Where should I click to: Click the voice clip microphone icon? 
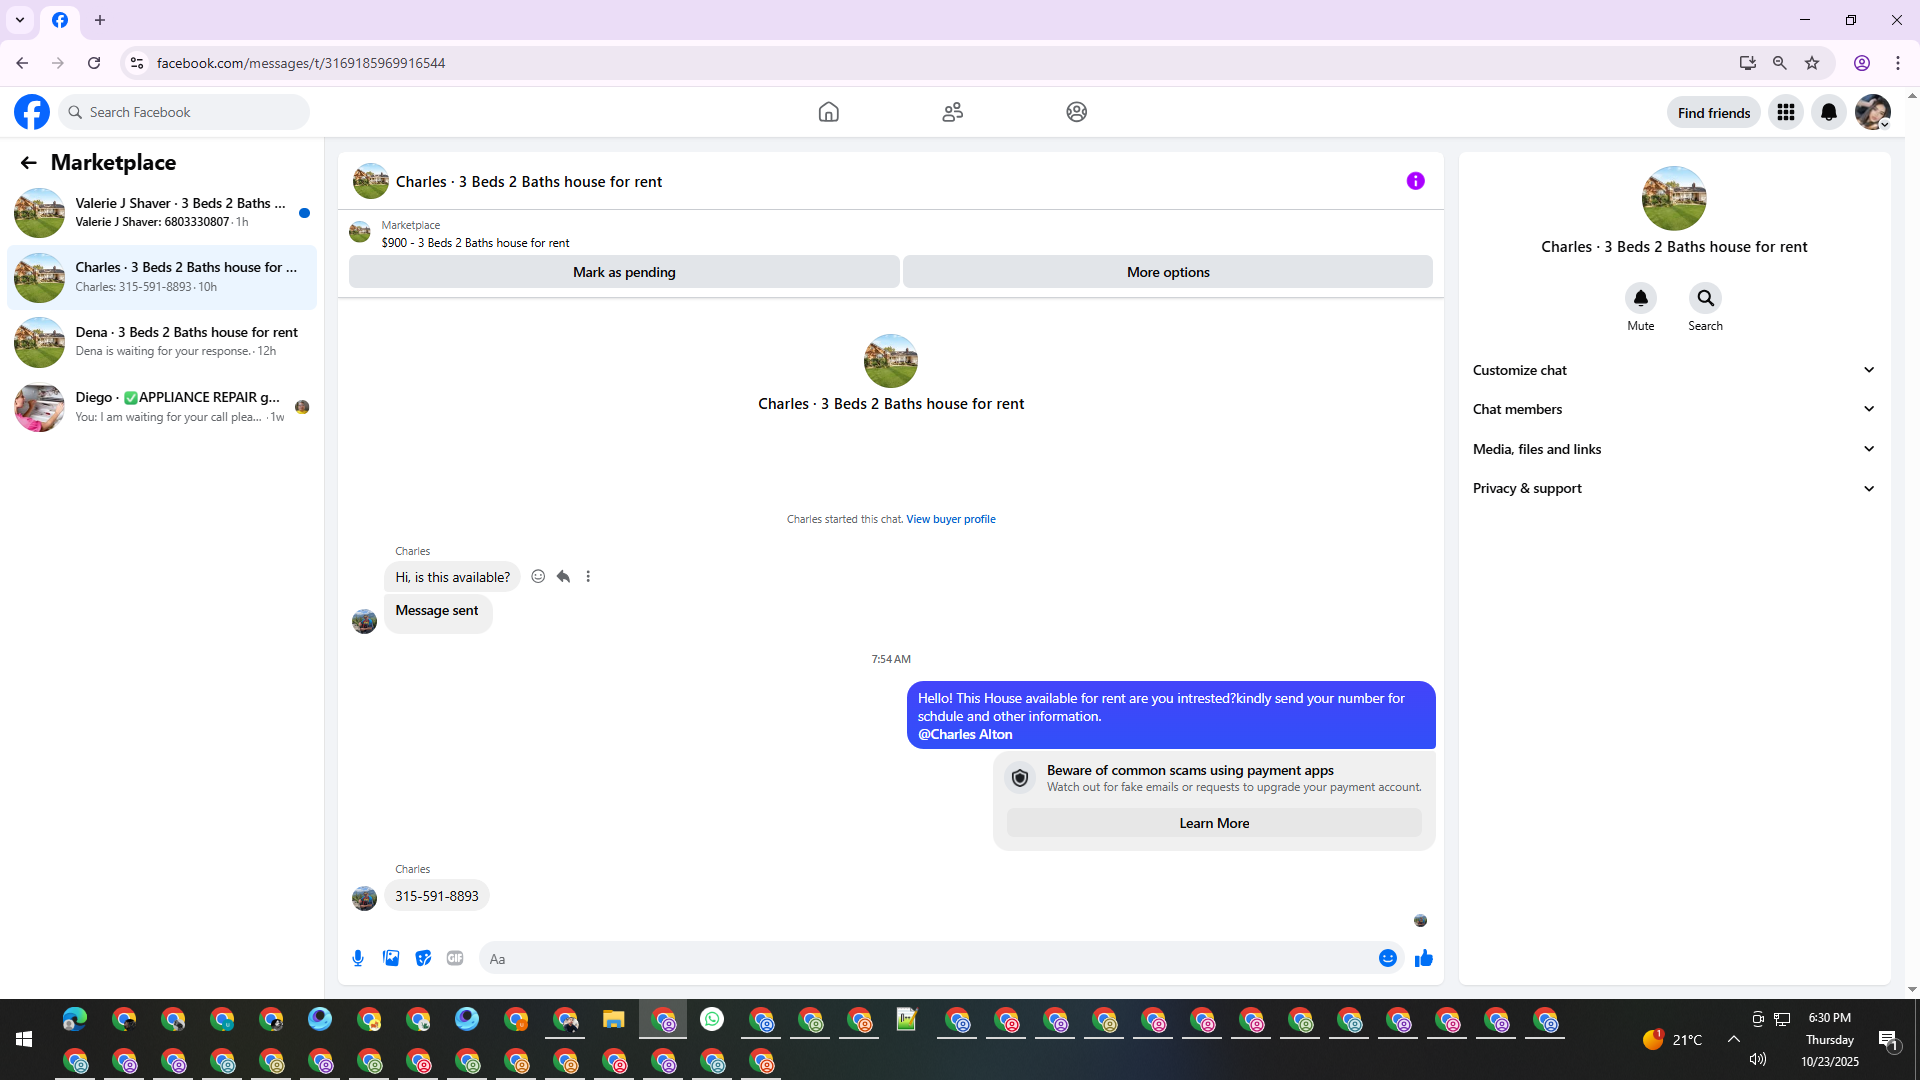click(358, 958)
